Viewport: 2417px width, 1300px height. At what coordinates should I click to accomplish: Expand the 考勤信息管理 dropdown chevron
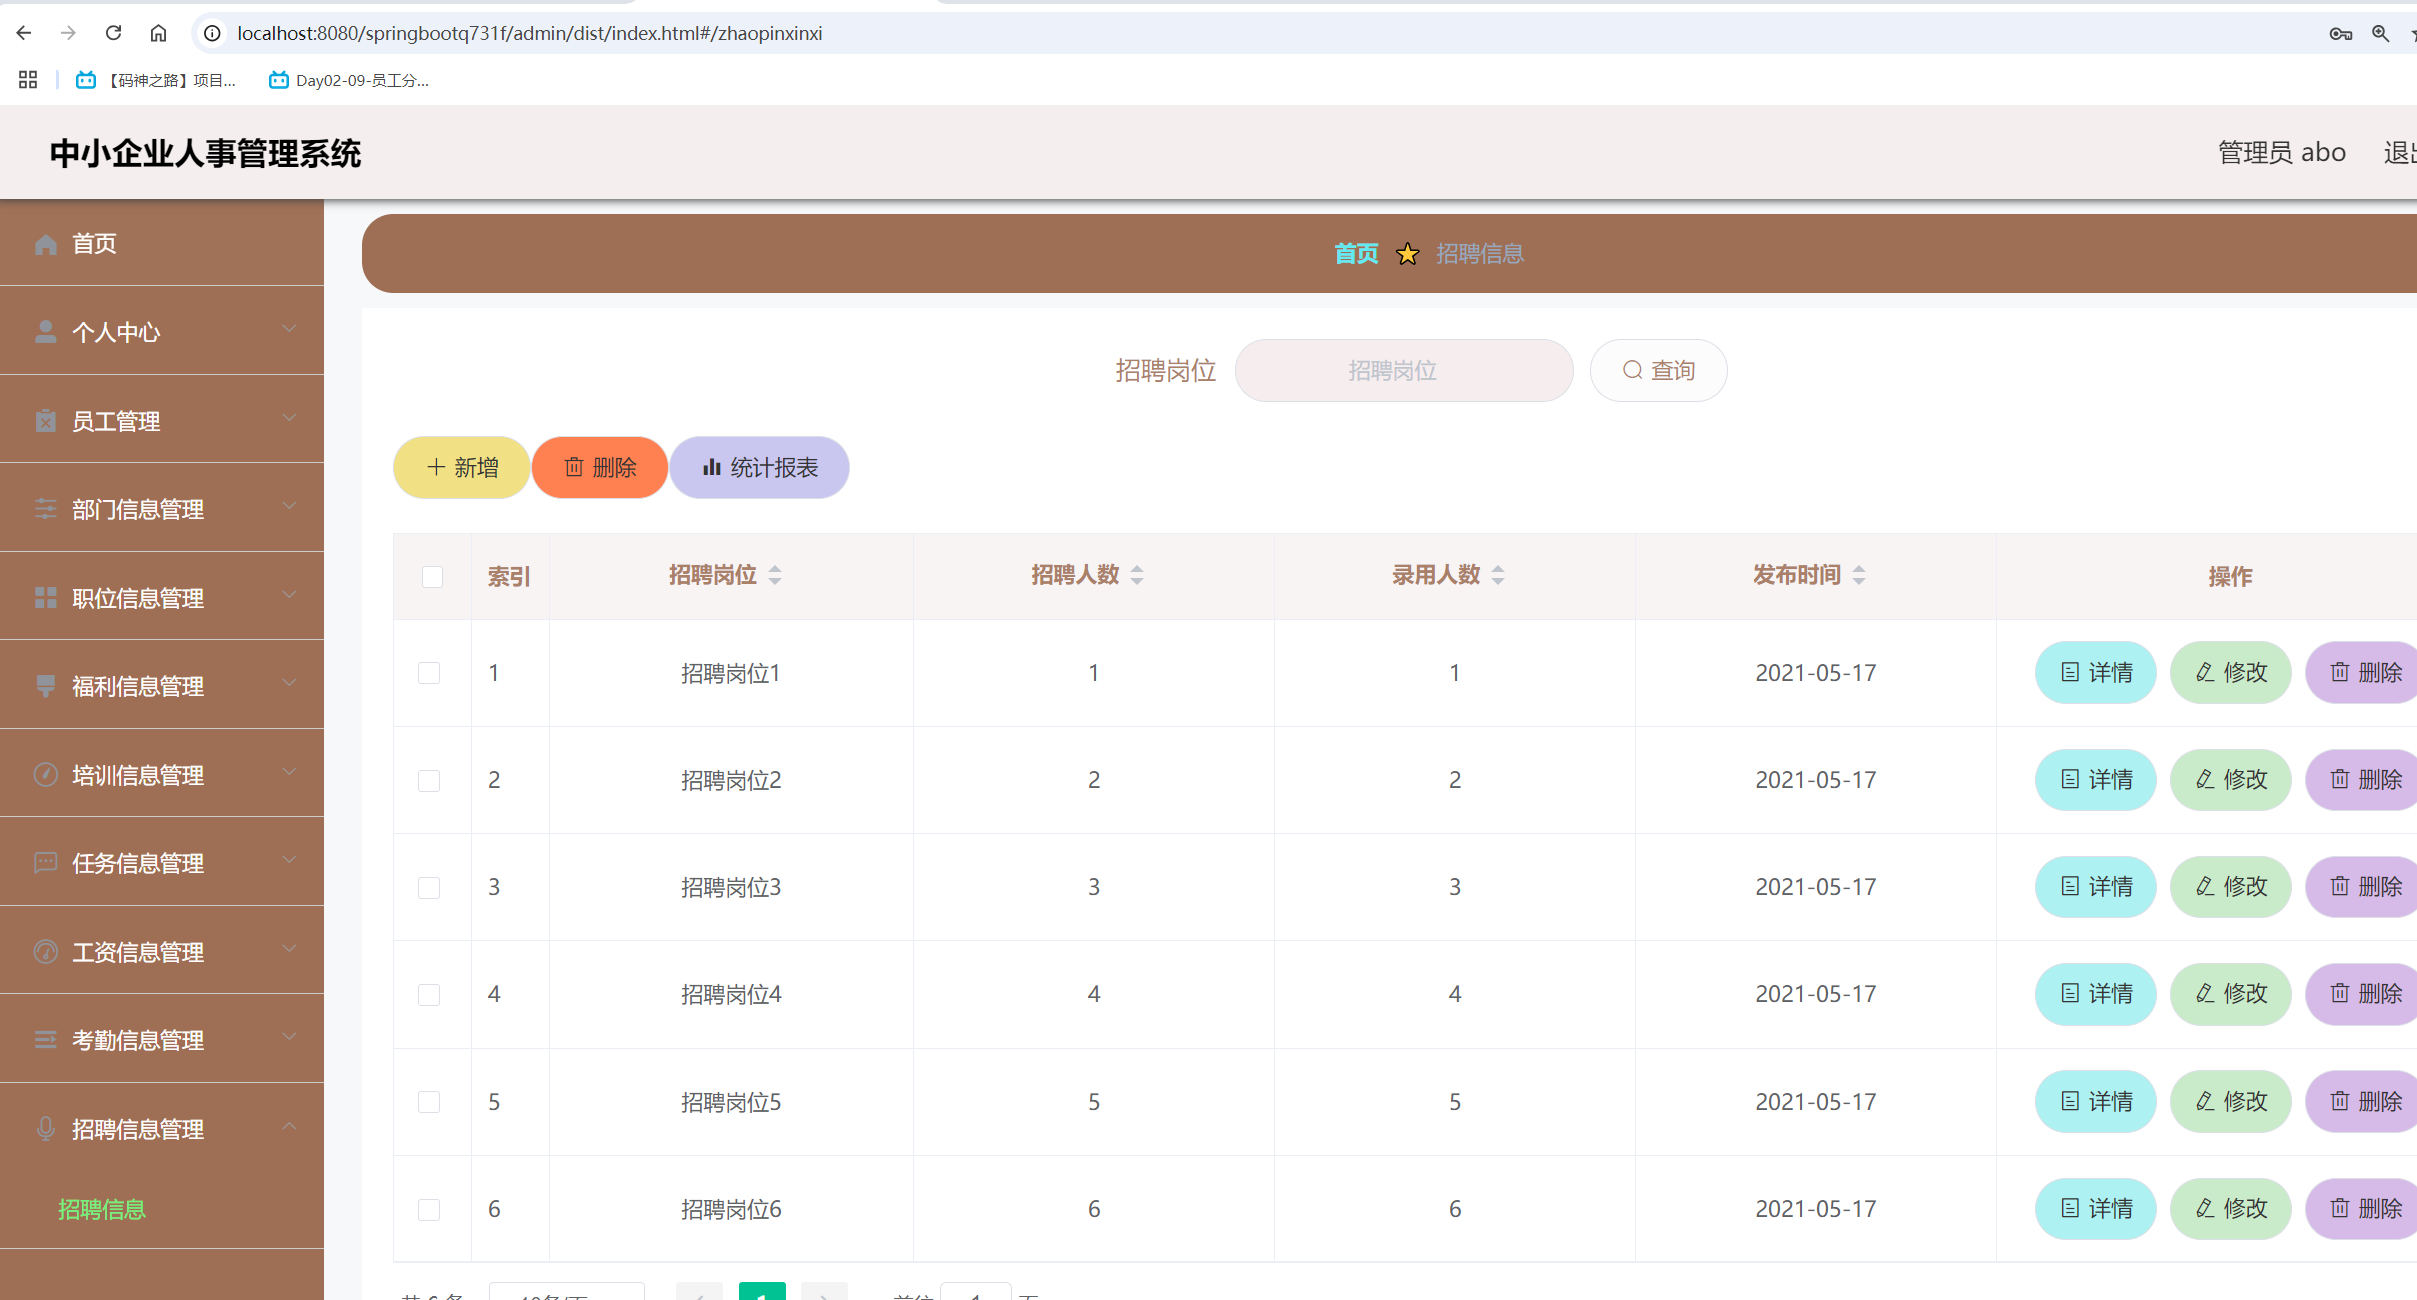click(x=290, y=1038)
